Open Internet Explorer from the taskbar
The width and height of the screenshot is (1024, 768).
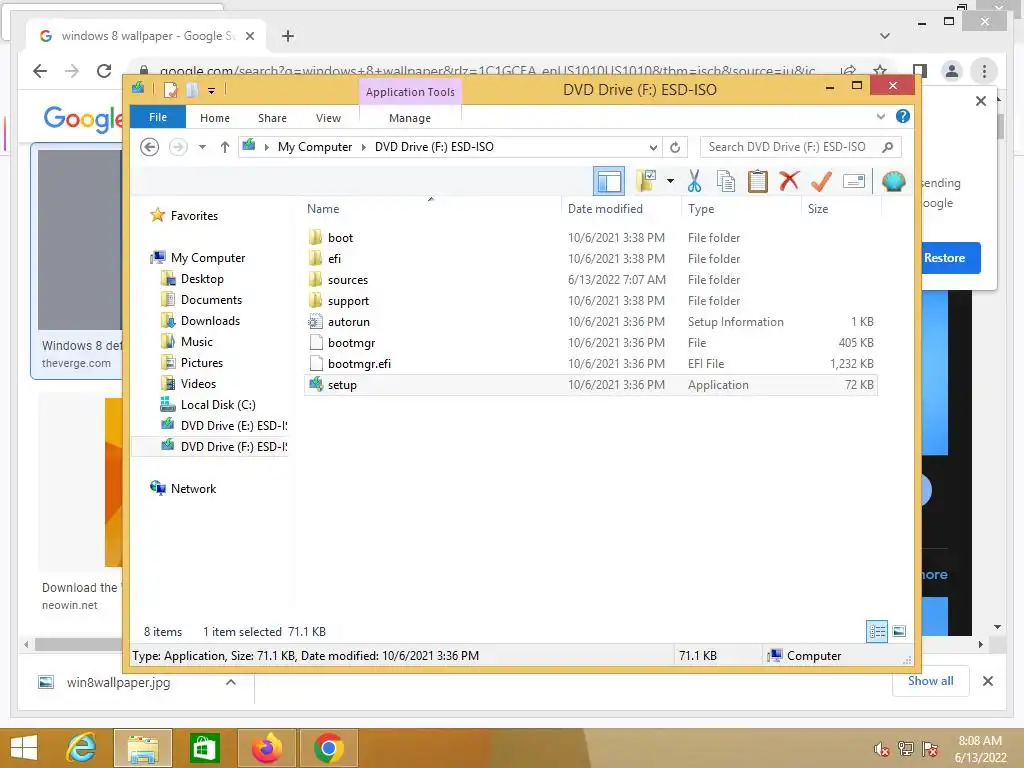tap(82, 748)
